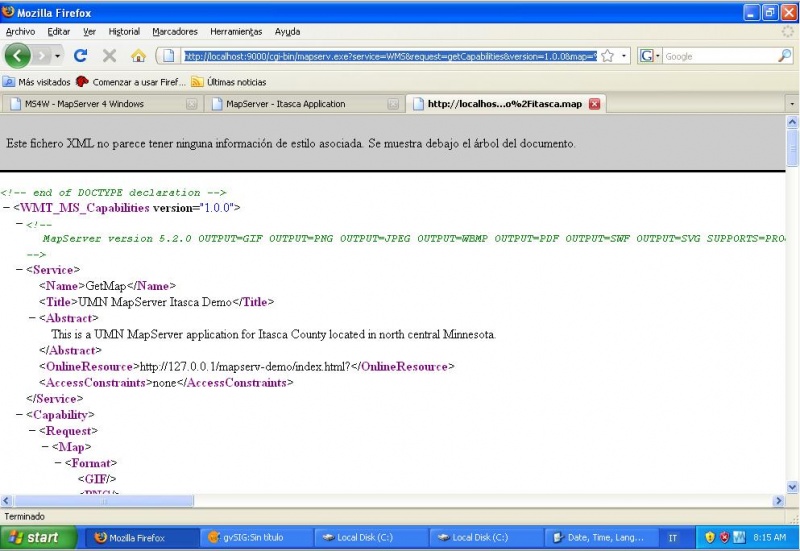This screenshot has height=551, width=800.
Task: Go to Home page icon
Action: (138, 56)
